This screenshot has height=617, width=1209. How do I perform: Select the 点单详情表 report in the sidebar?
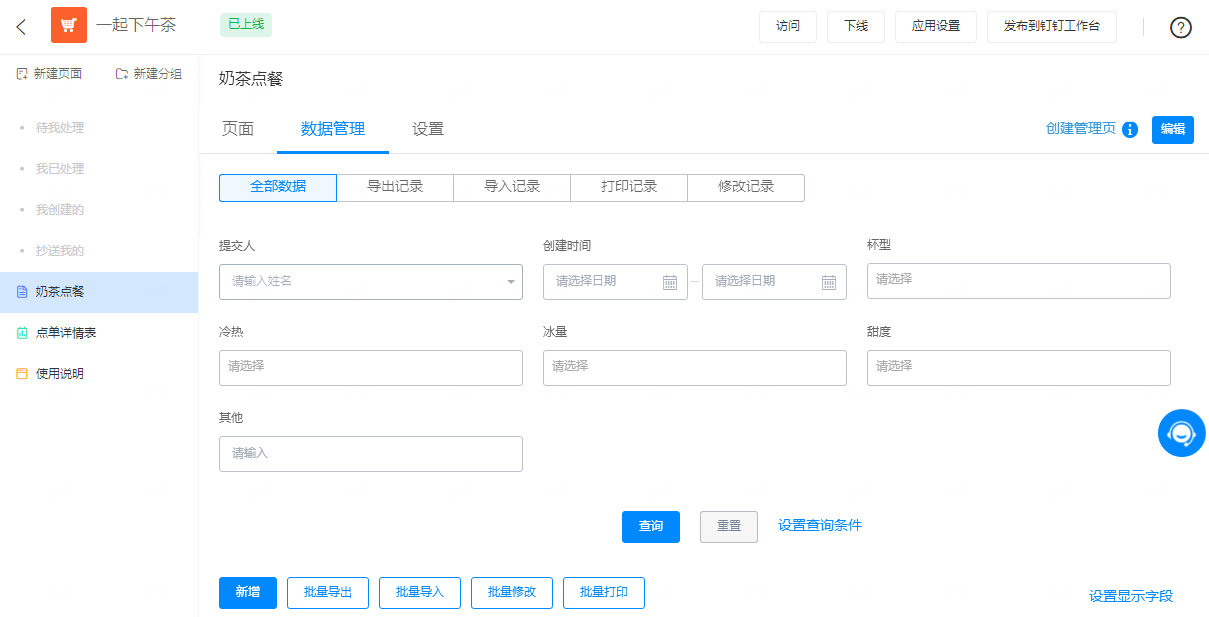(x=66, y=332)
